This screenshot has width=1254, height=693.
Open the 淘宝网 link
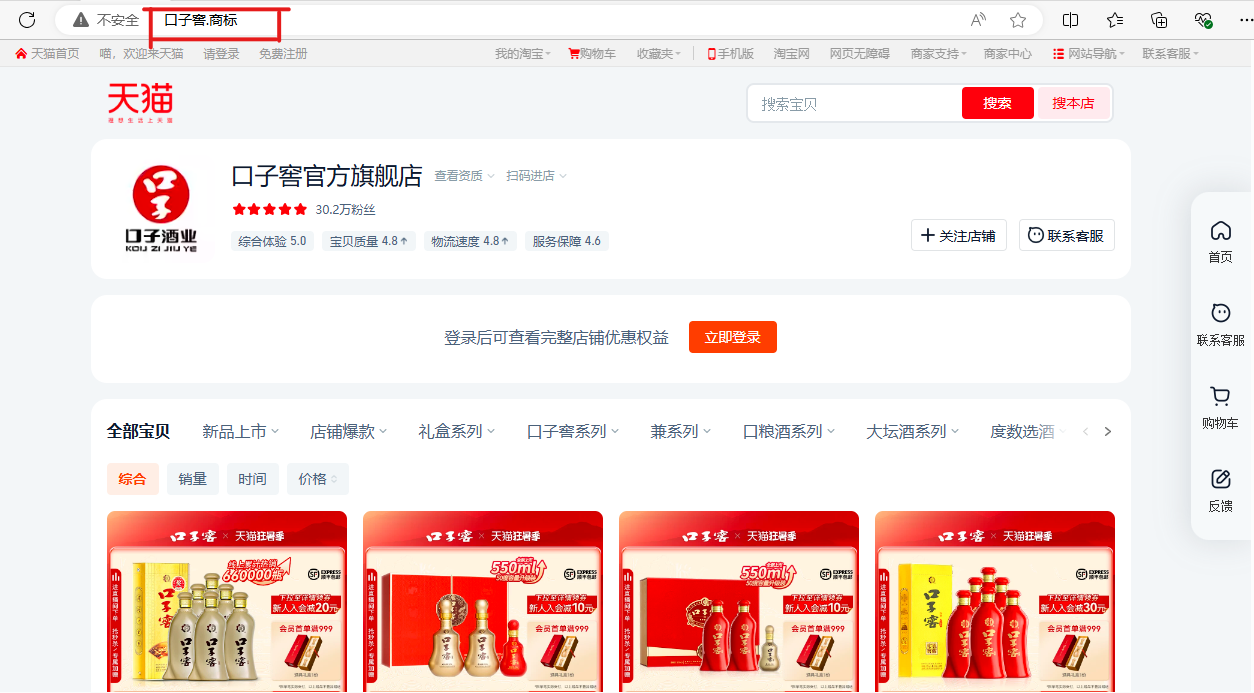pyautogui.click(x=792, y=54)
